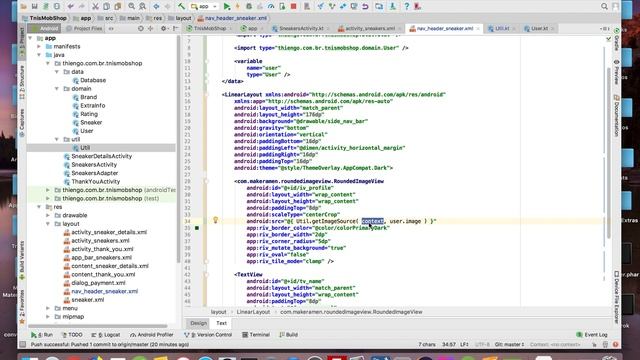Image resolution: width=640 pixels, height=360 pixels.
Task: Open the Terminal tool window
Action: click(x=256, y=335)
